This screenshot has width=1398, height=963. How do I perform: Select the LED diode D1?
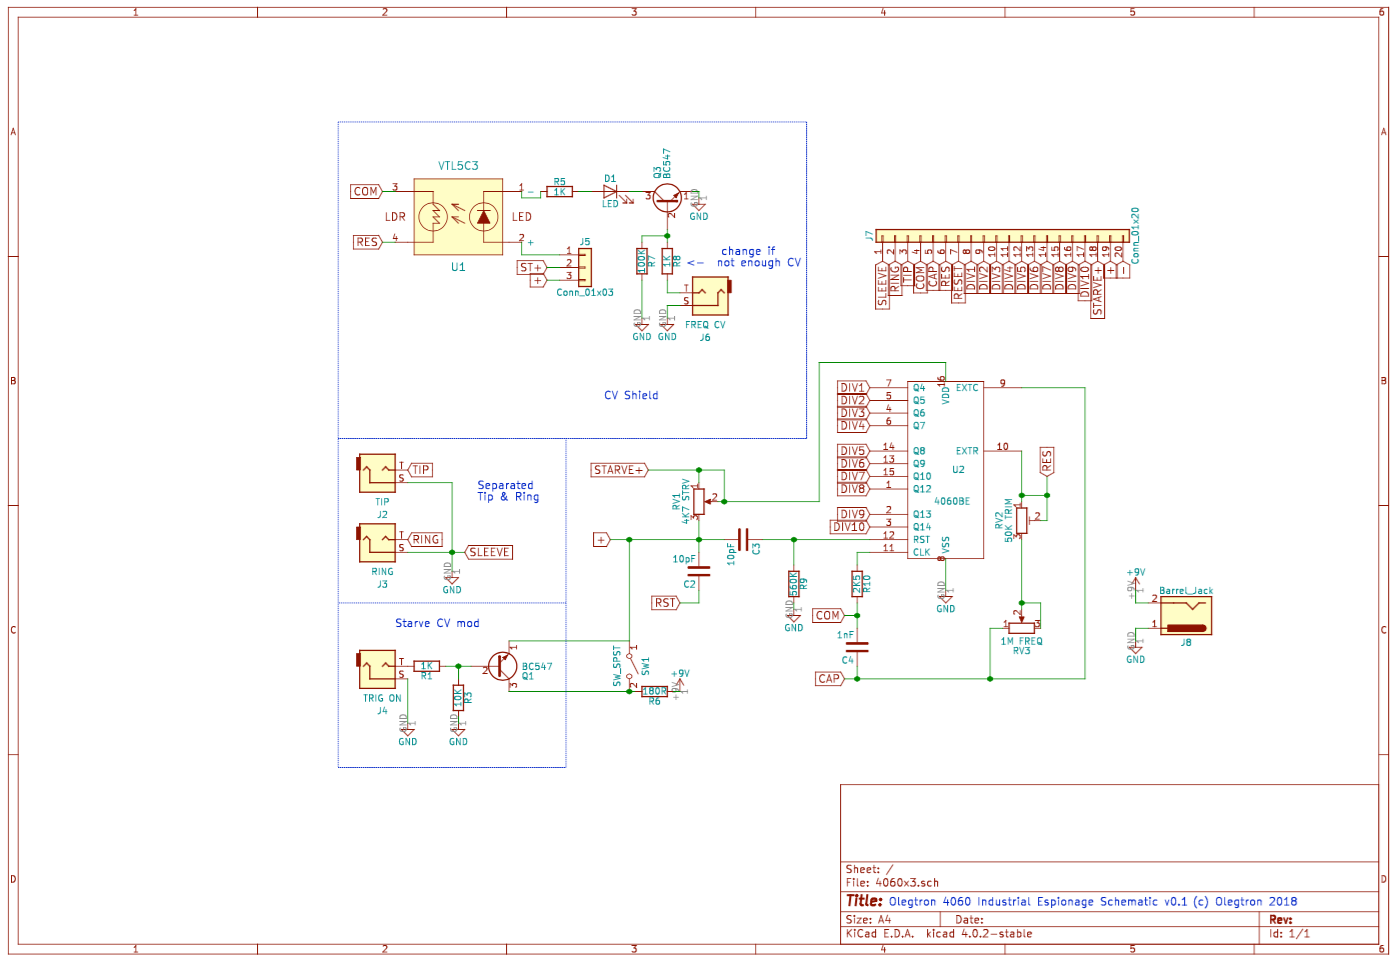tap(611, 191)
